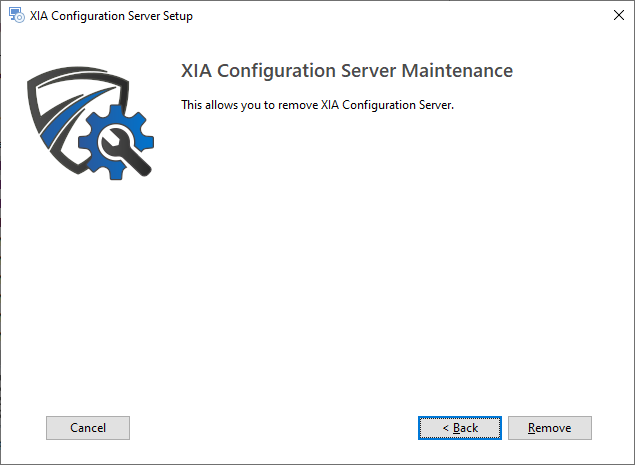Click the empty title bar area
Screen dimensions: 635x465
400,16
